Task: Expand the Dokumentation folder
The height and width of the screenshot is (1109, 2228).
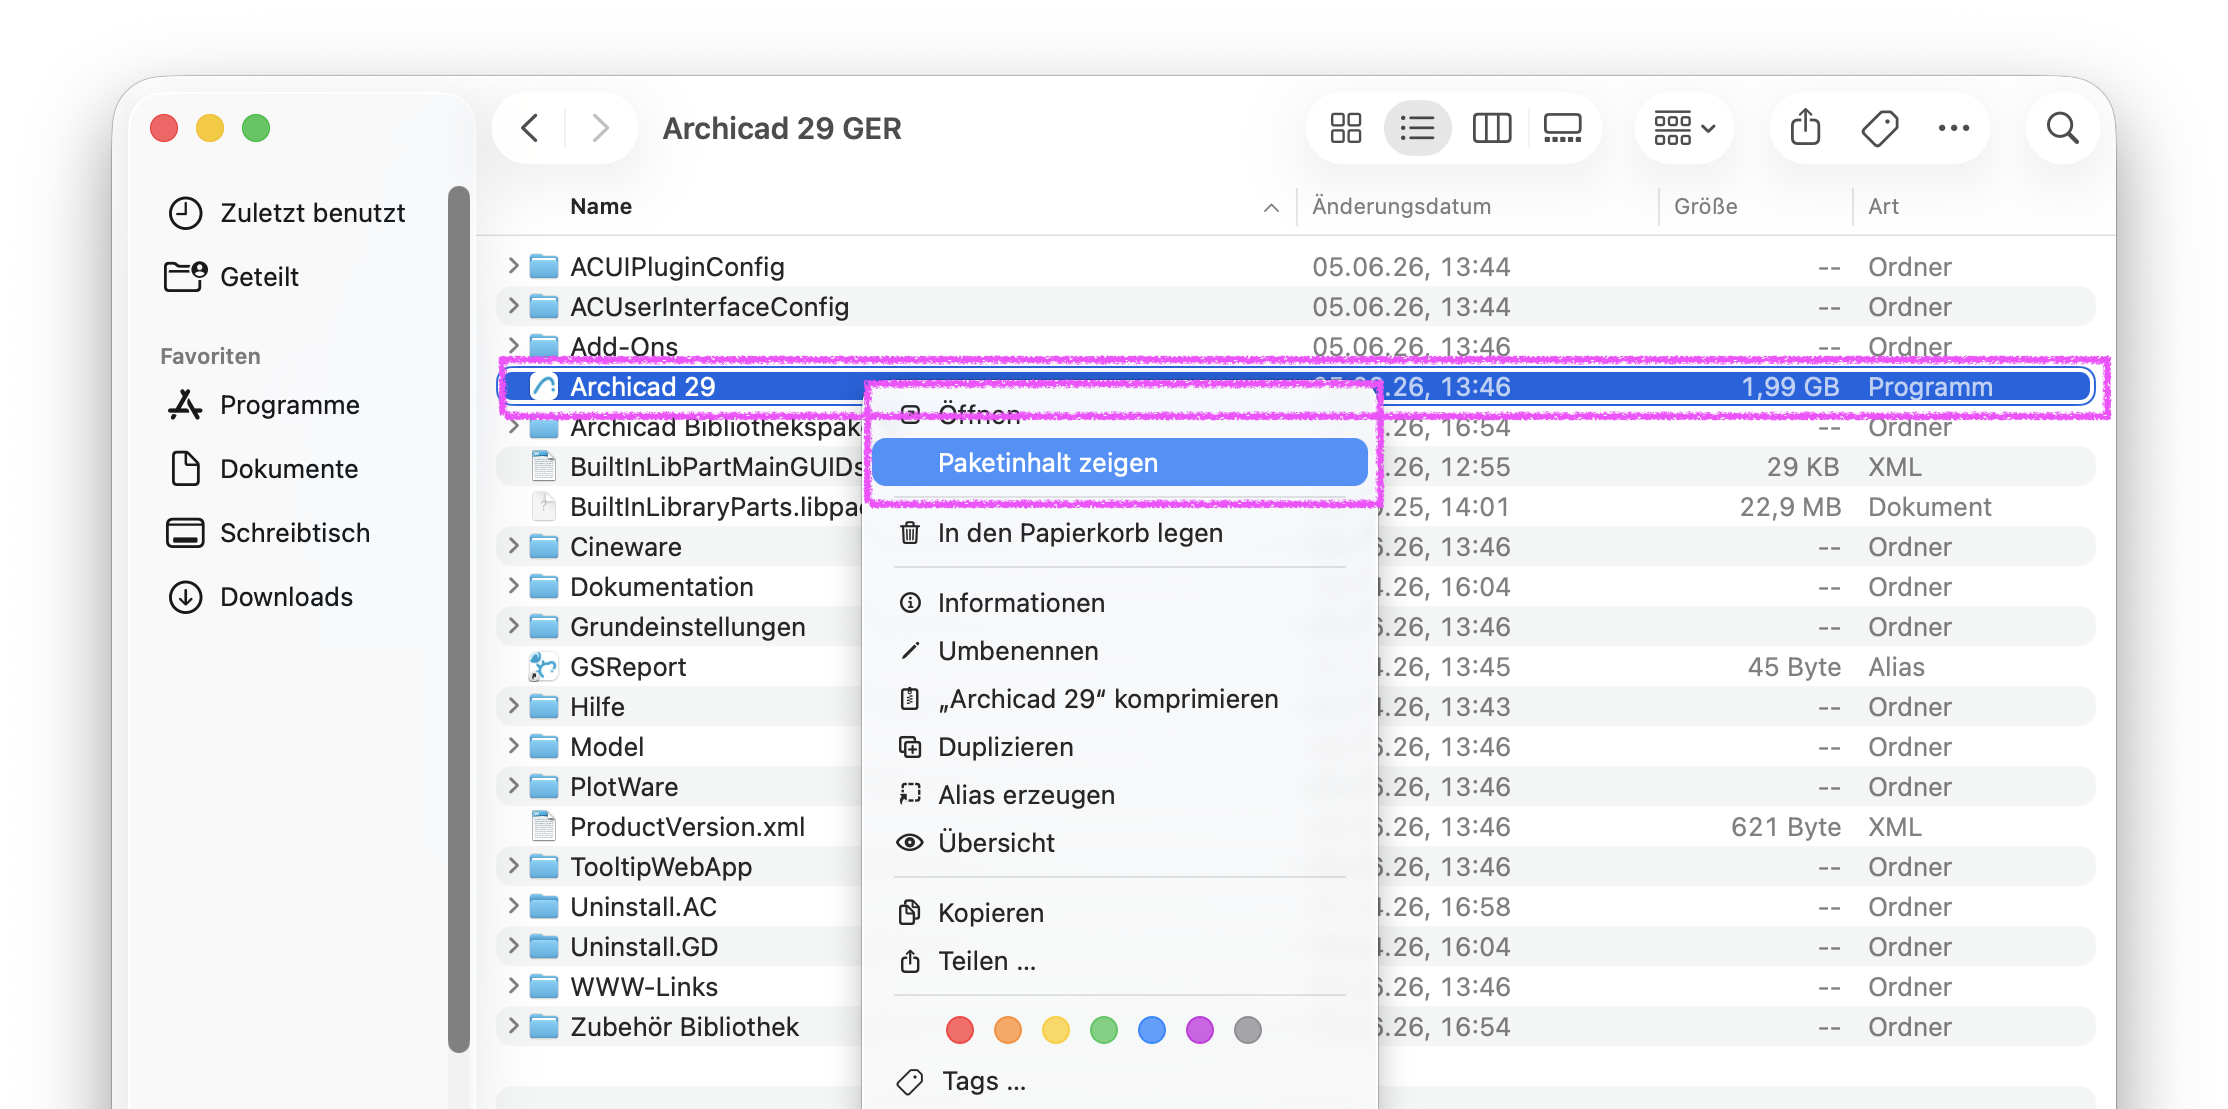Action: coord(513,586)
